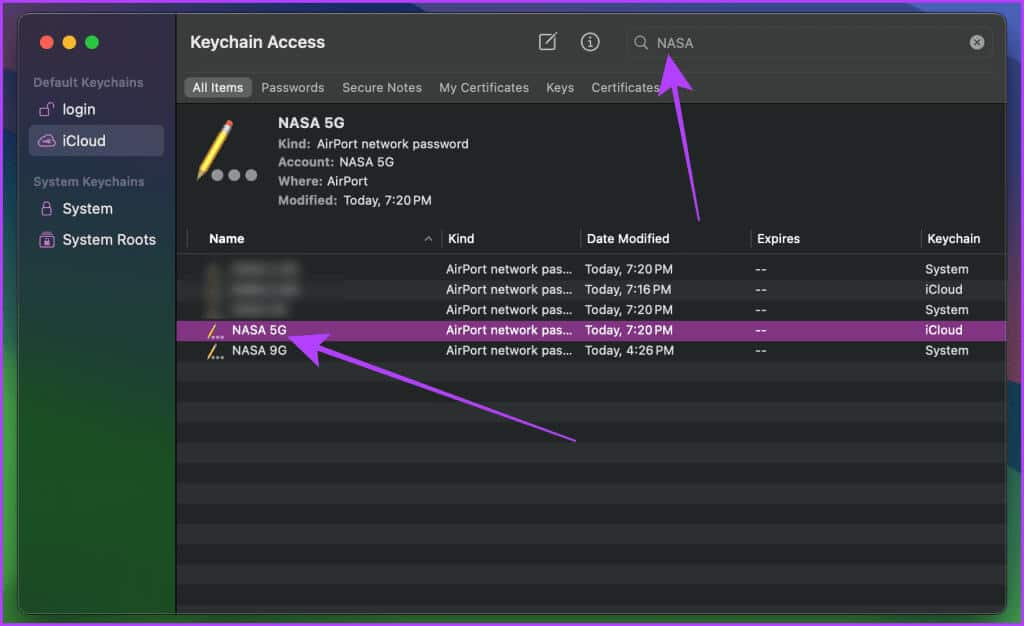Switch to the Secure Notes tab
1024x626 pixels.
click(x=382, y=87)
